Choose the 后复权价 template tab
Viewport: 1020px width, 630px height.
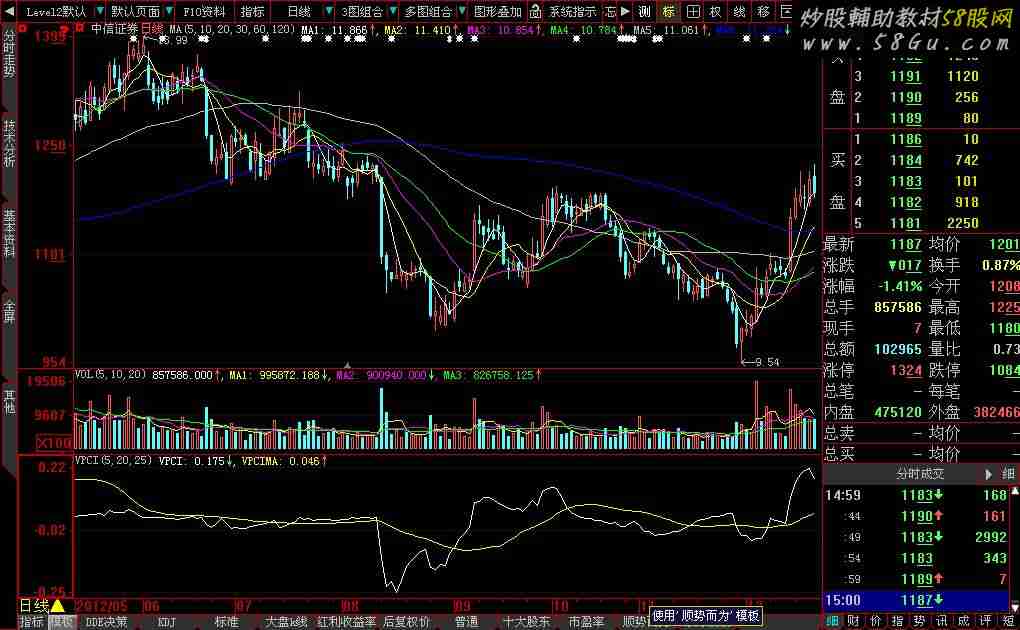(406, 622)
